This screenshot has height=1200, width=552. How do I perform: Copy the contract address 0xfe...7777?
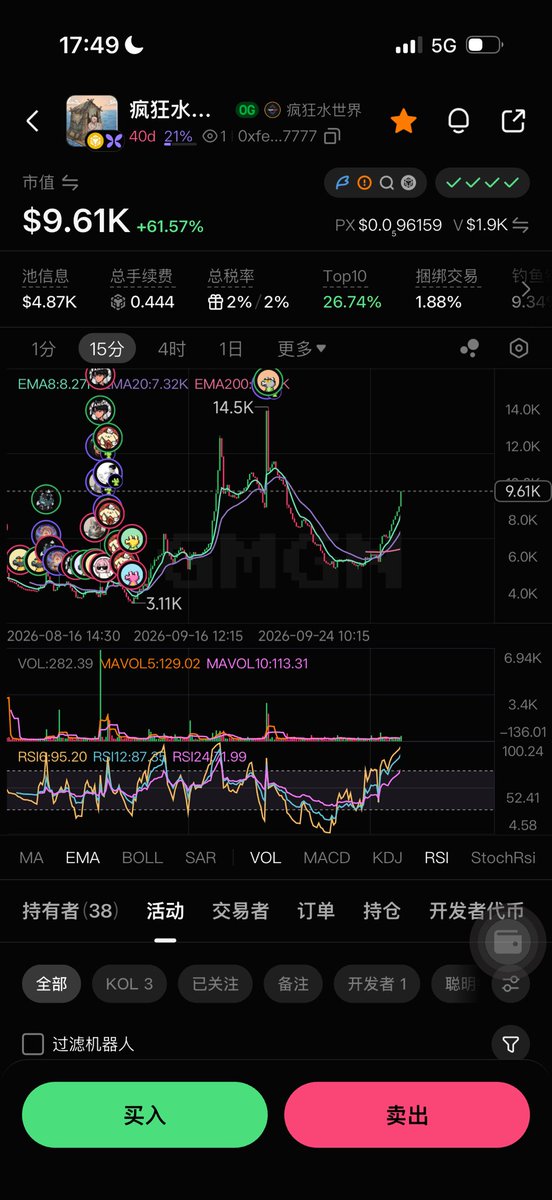pyautogui.click(x=332, y=136)
